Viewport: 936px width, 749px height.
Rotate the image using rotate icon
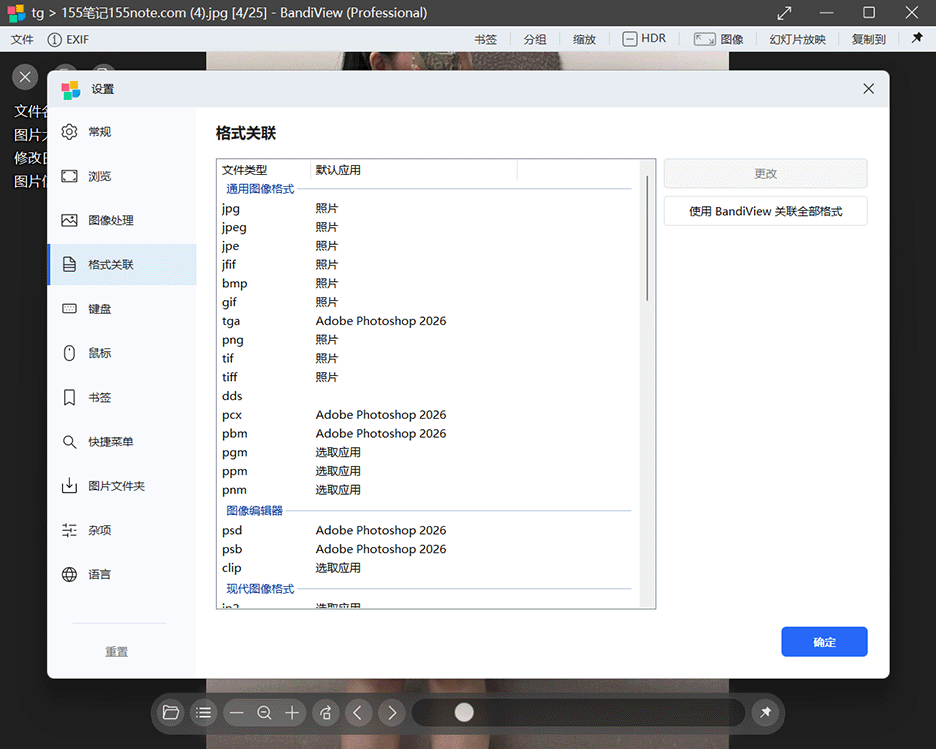(x=325, y=713)
